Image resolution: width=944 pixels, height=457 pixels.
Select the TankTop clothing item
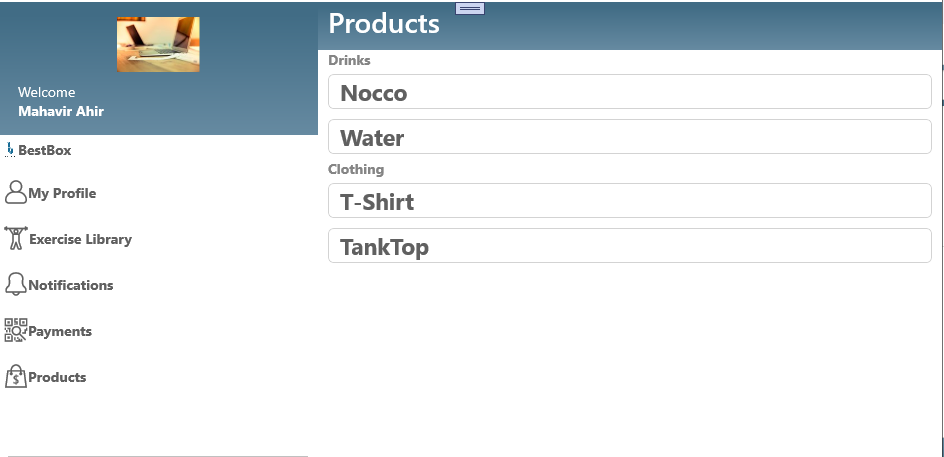[629, 246]
